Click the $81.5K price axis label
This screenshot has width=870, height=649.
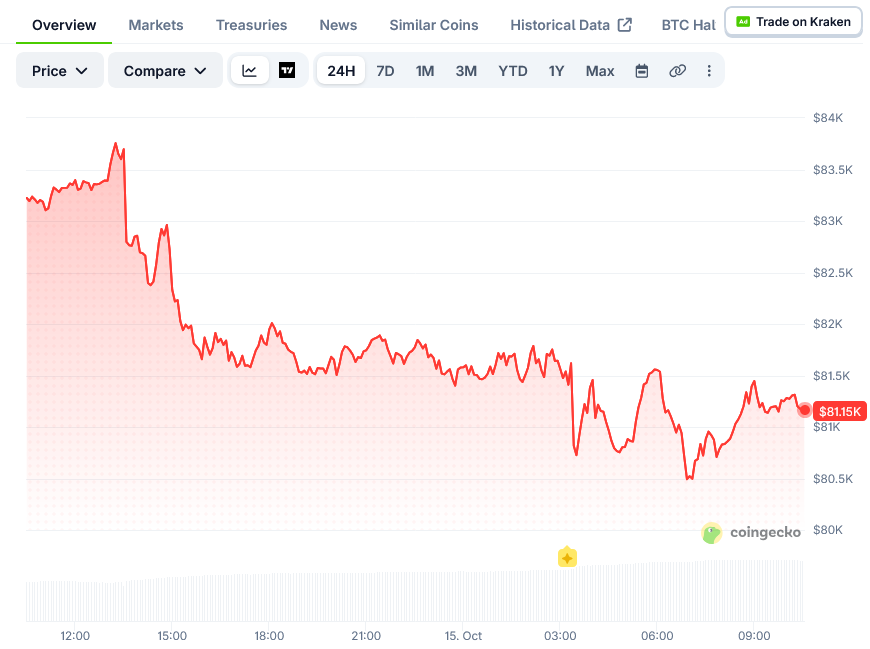[x=832, y=376]
